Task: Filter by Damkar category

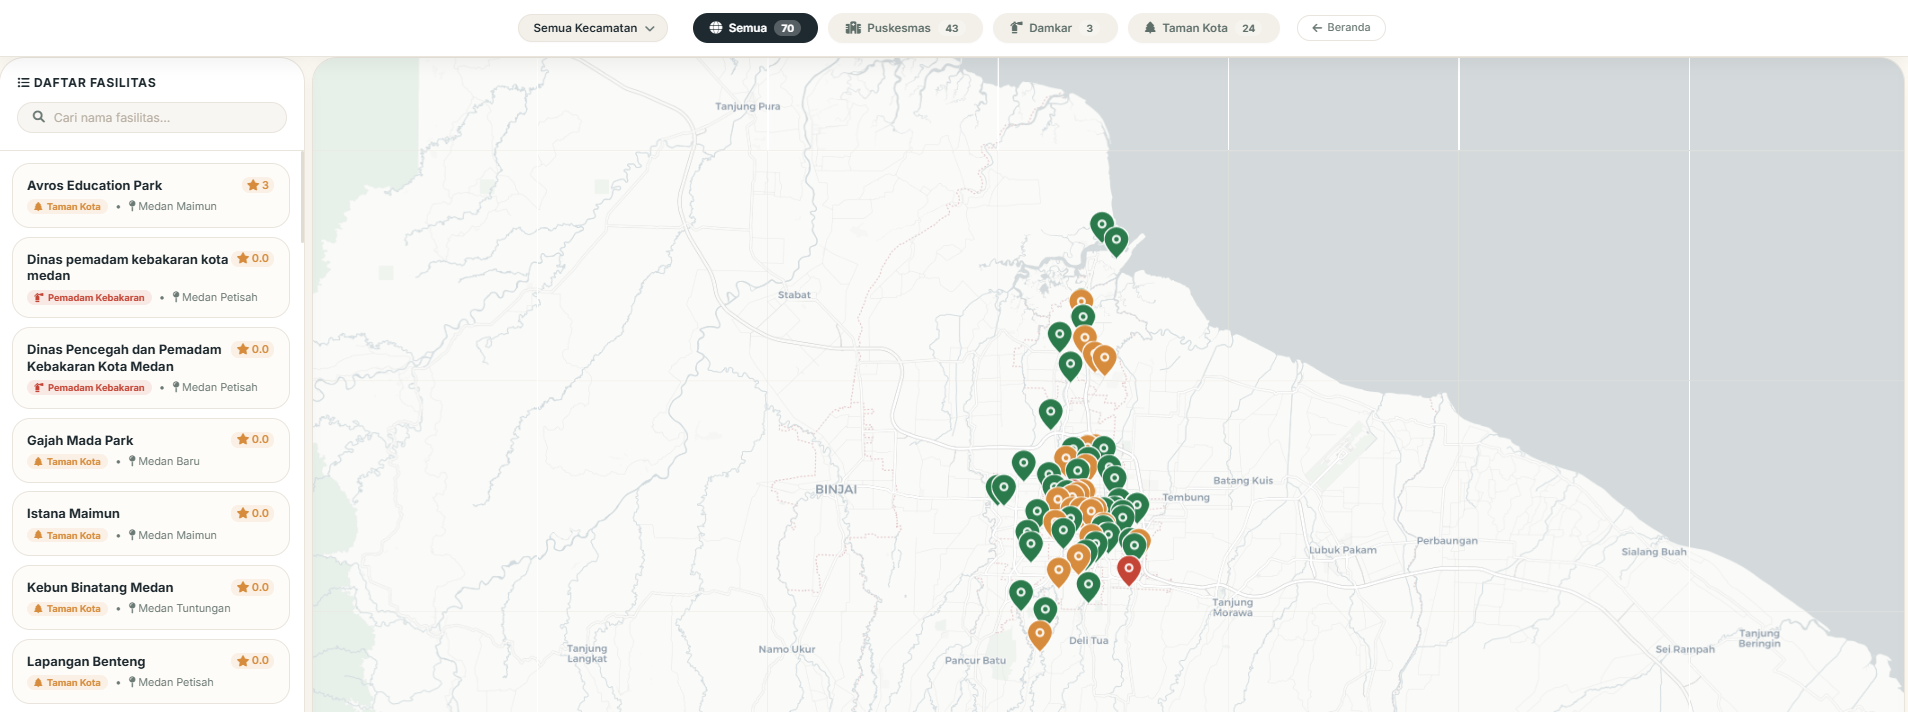Action: click(1054, 28)
